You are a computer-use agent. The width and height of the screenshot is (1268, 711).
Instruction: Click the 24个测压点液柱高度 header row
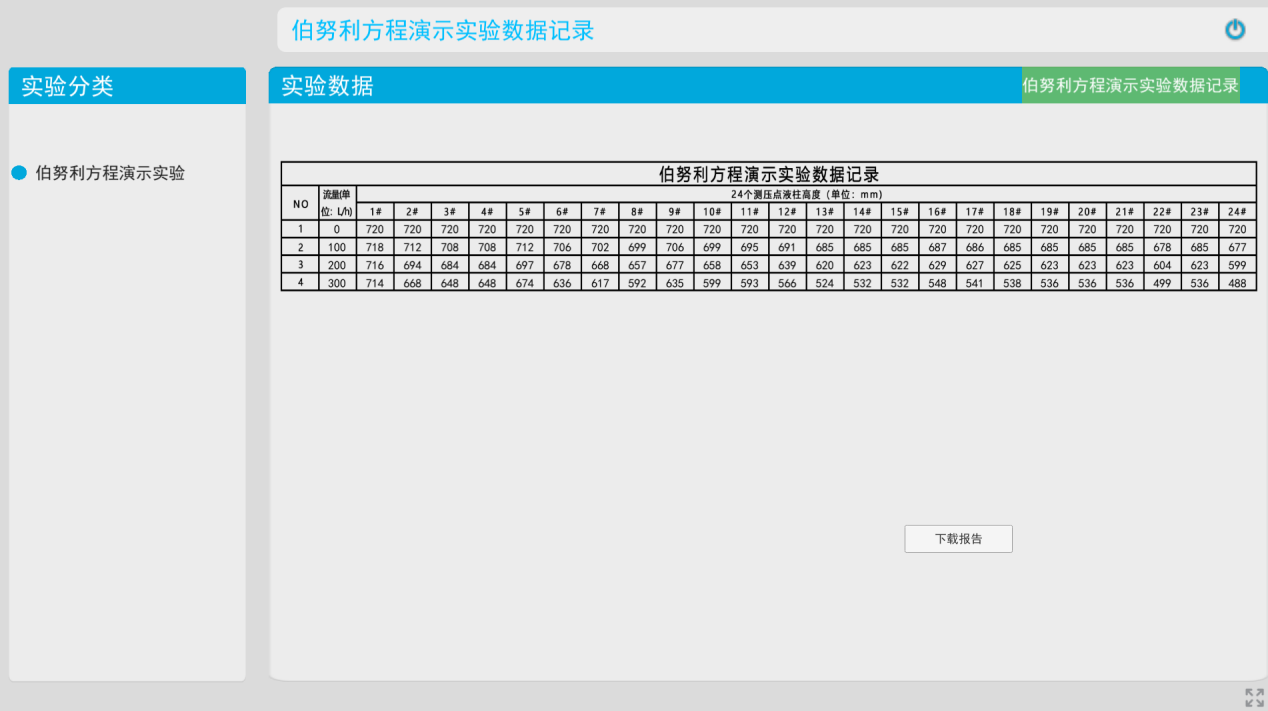[x=806, y=194]
